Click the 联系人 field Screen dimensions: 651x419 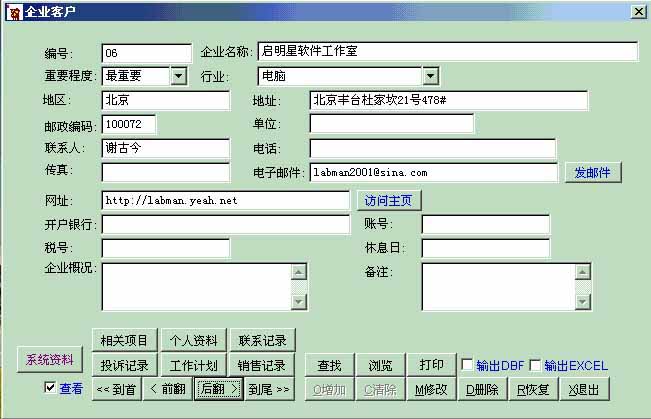click(166, 148)
